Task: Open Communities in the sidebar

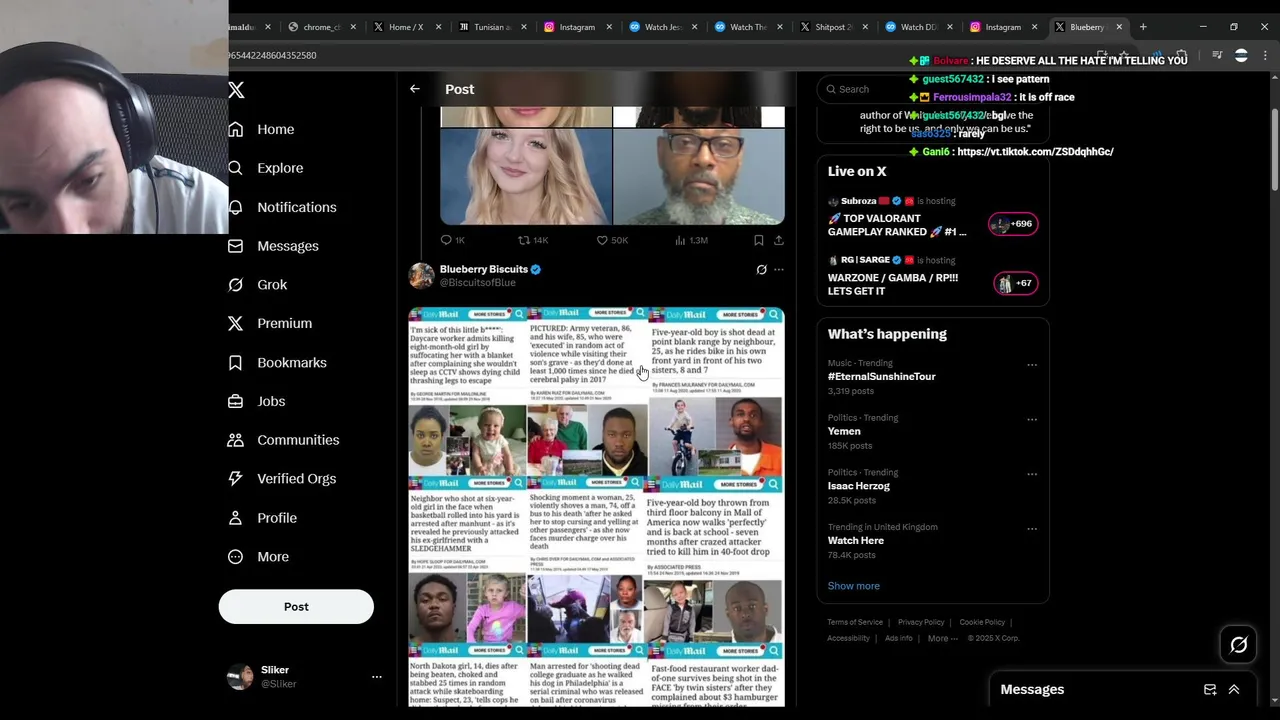Action: tap(283, 440)
